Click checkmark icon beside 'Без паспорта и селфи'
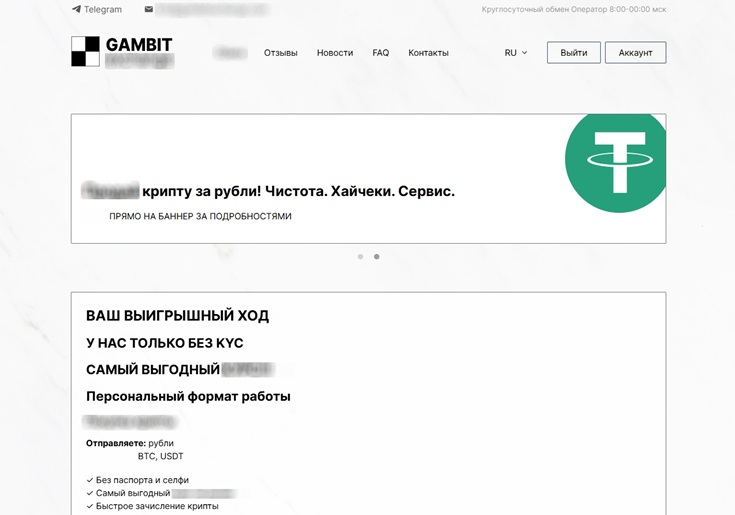Screen dimensions: 735x515 point(90,480)
